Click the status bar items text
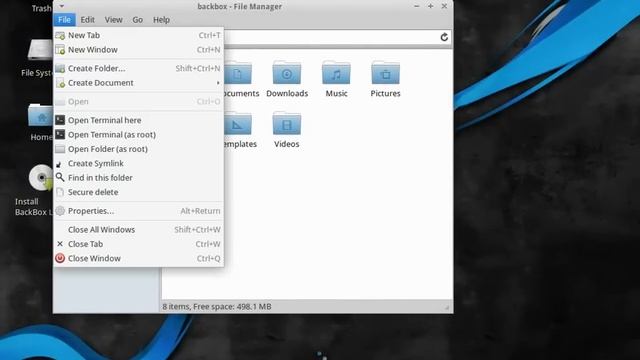The height and width of the screenshot is (360, 640). pyautogui.click(x=217, y=307)
